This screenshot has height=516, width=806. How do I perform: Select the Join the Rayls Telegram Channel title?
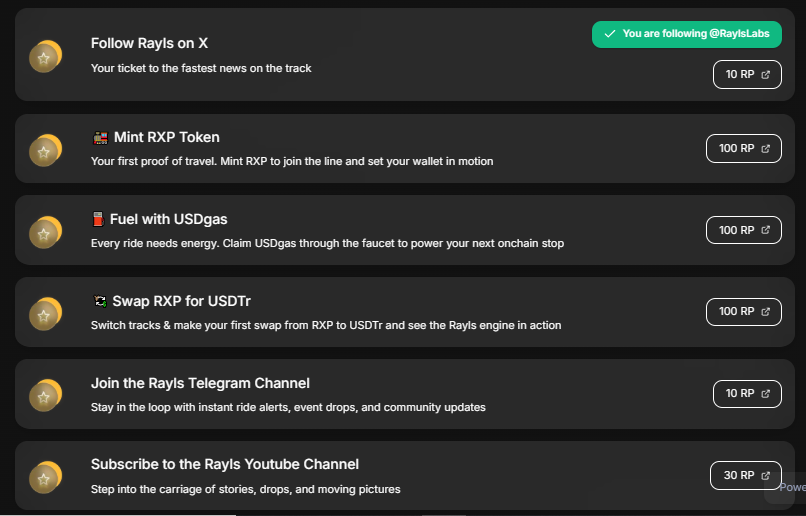[200, 383]
